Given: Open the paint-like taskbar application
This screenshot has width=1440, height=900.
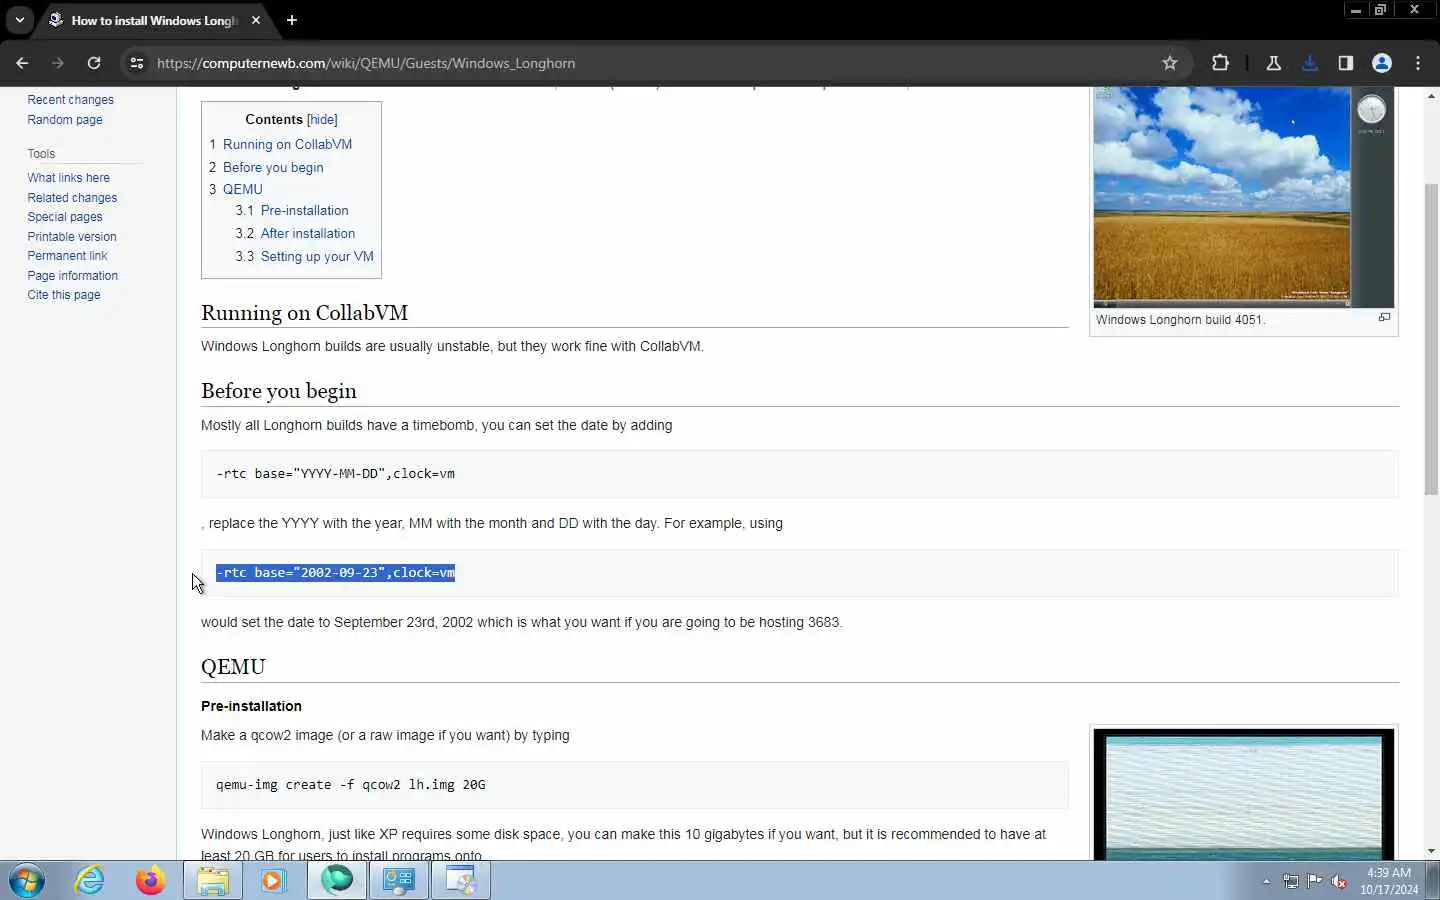Looking at the screenshot, I should 461,881.
